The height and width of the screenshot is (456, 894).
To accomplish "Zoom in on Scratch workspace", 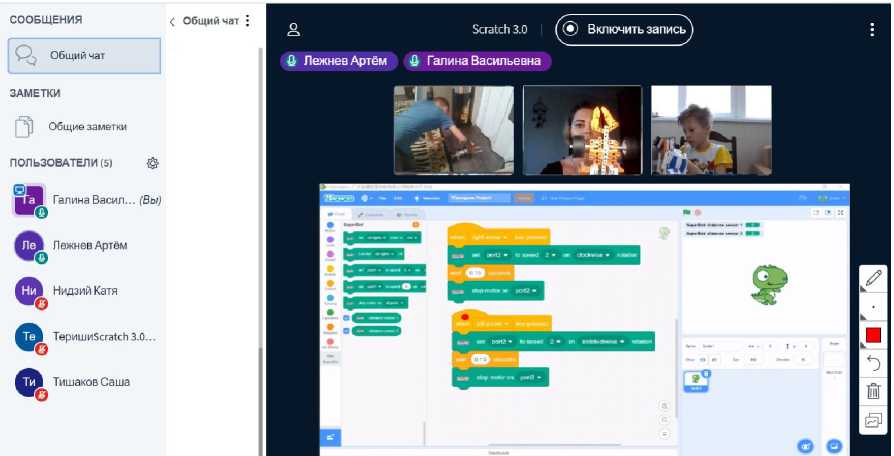I will point(664,406).
